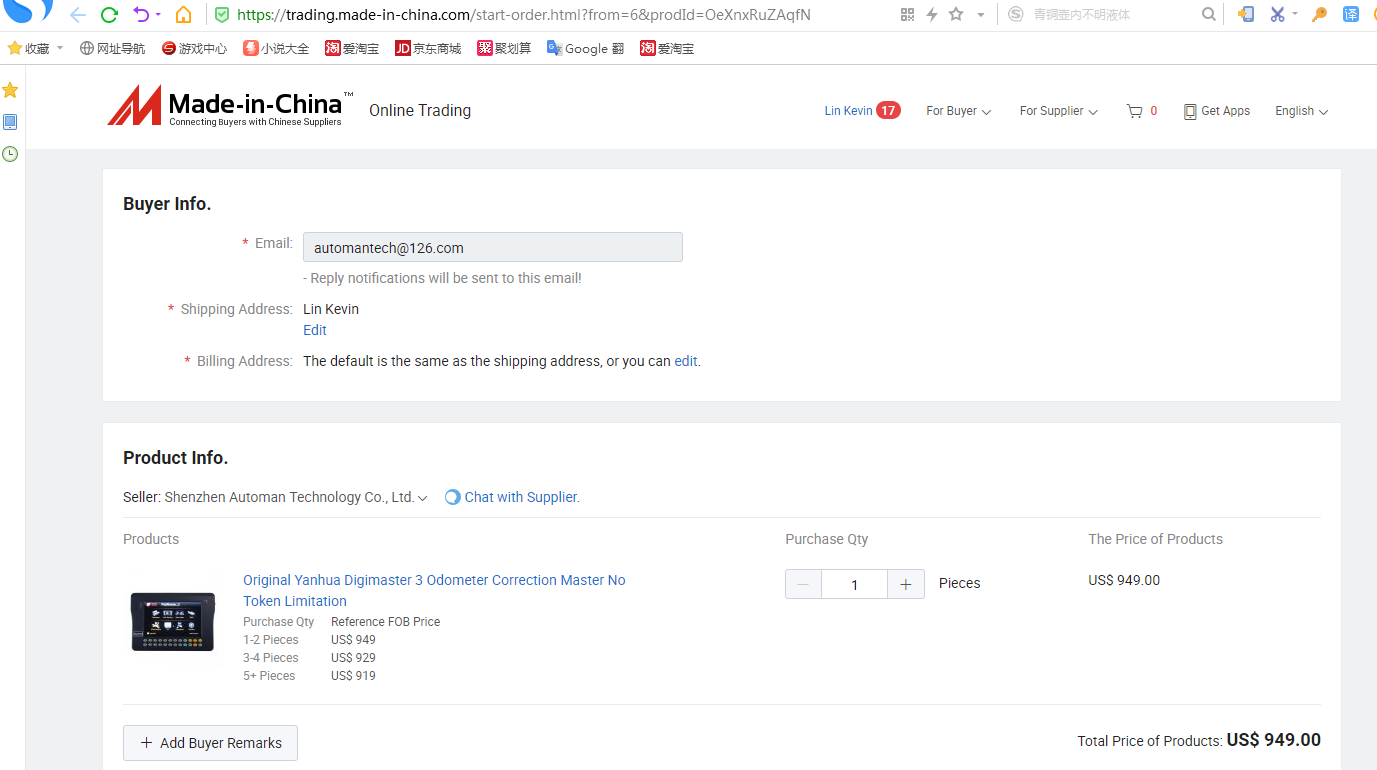Open the address bar dropdown arrow
Image resolution: width=1377 pixels, height=770 pixels.
coord(980,15)
